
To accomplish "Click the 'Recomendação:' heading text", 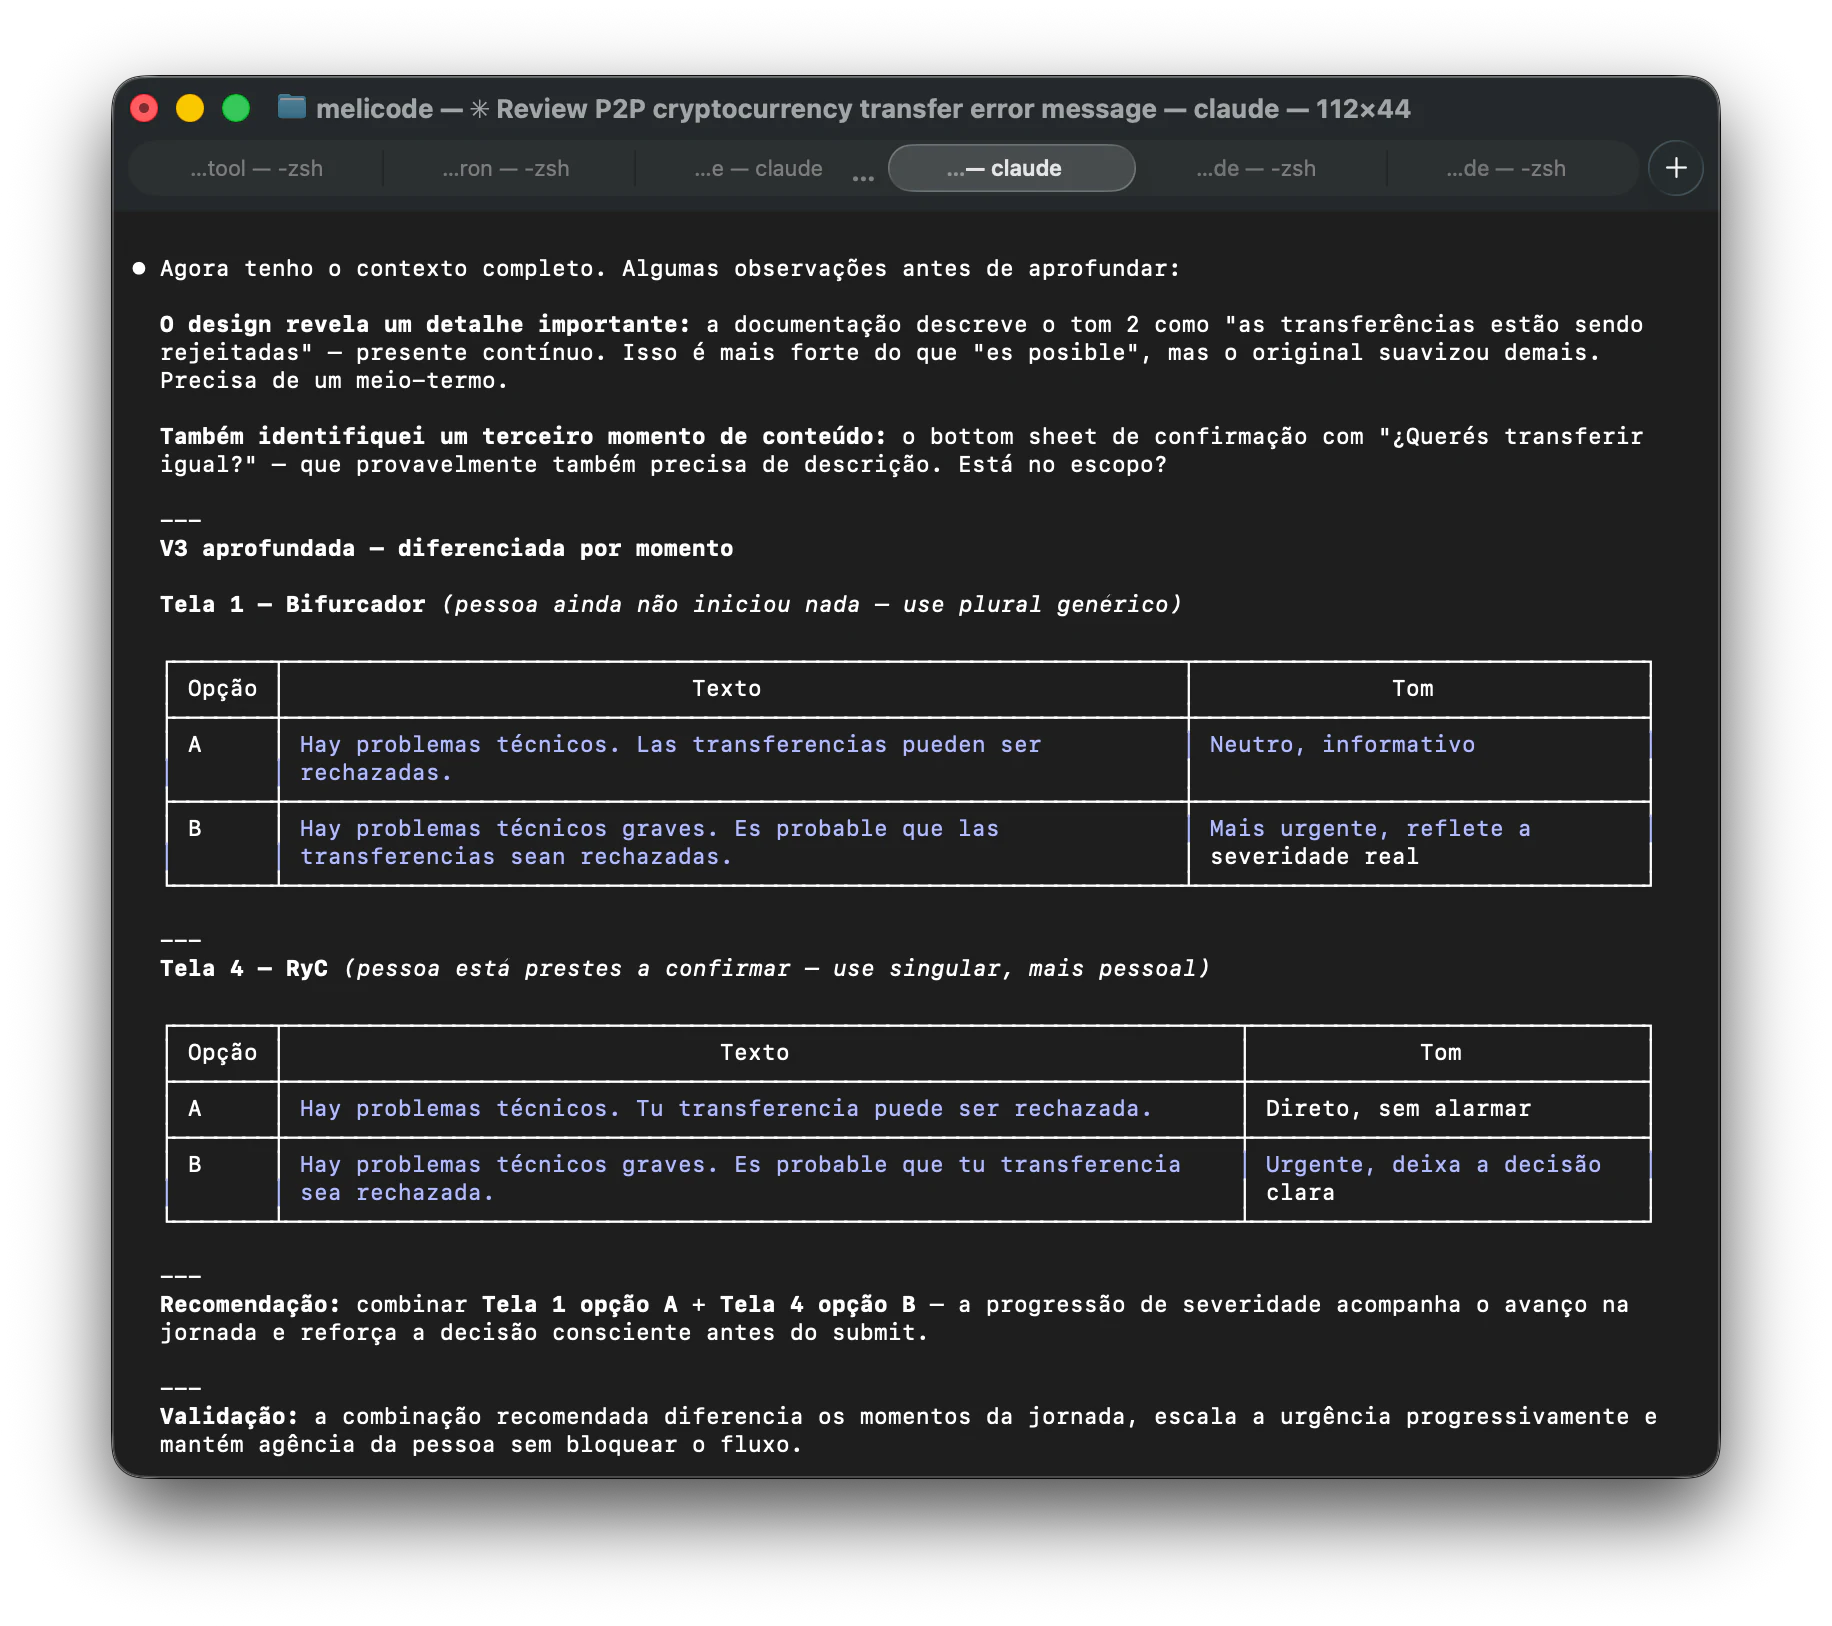I will (250, 1305).
